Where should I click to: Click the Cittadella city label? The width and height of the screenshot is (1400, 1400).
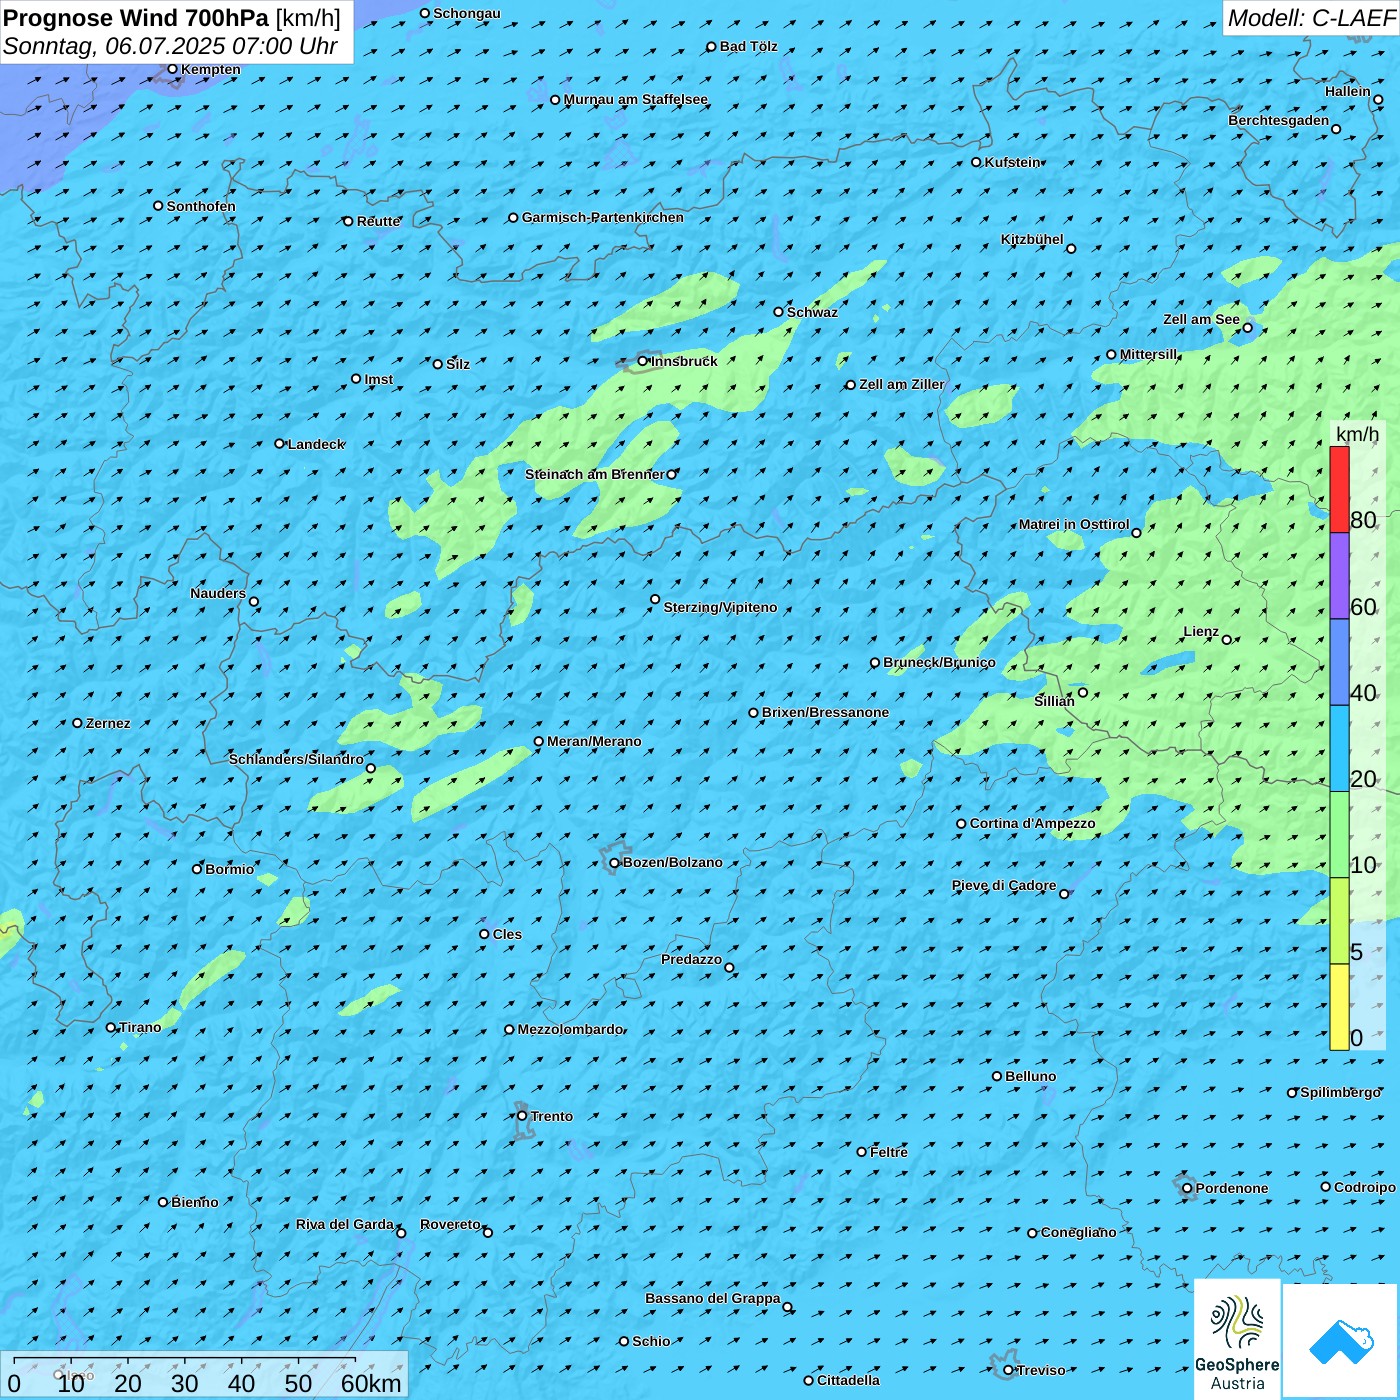(x=848, y=1380)
